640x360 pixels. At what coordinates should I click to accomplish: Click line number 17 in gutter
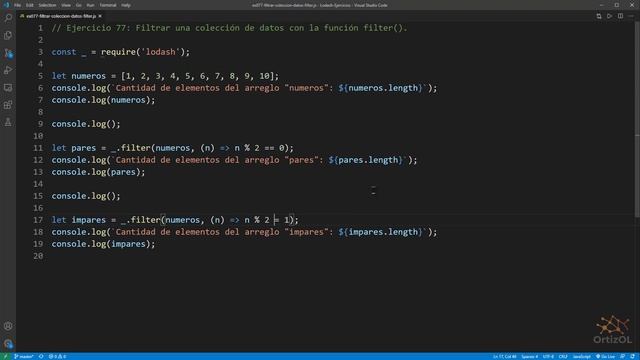point(38,220)
